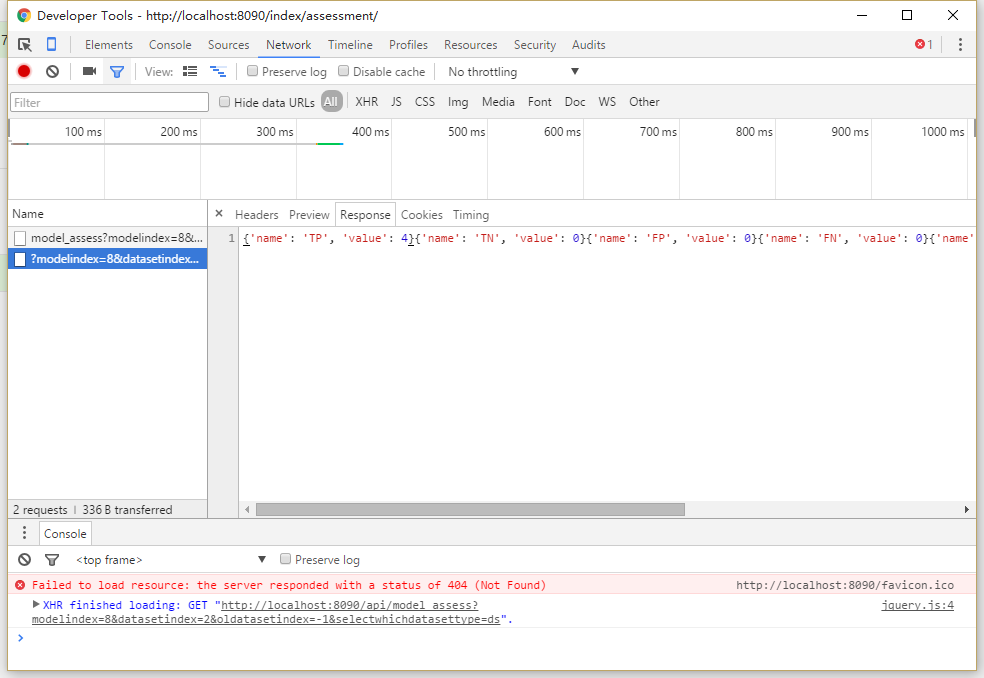
Task: Enable Preserve log in Network toolbar
Action: [252, 71]
